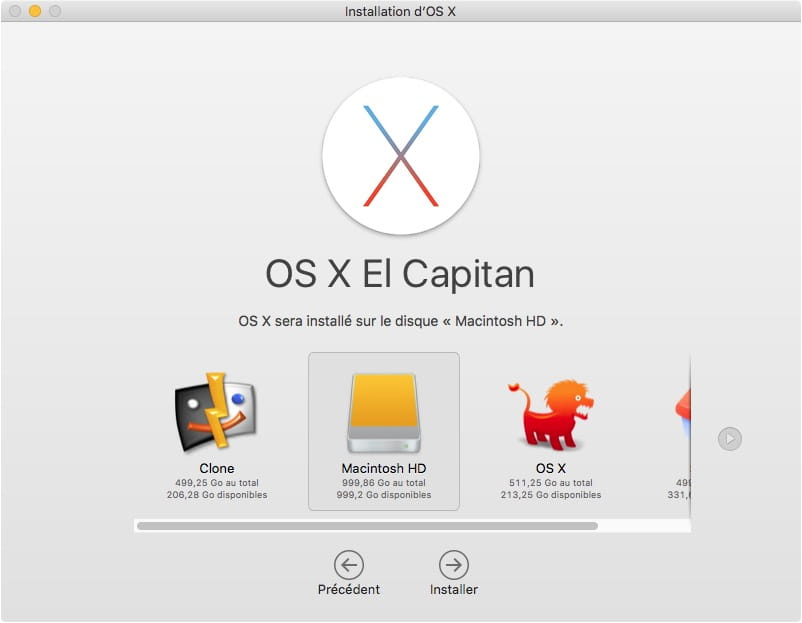Click the Précédent button label
This screenshot has width=802, height=623.
(x=349, y=589)
